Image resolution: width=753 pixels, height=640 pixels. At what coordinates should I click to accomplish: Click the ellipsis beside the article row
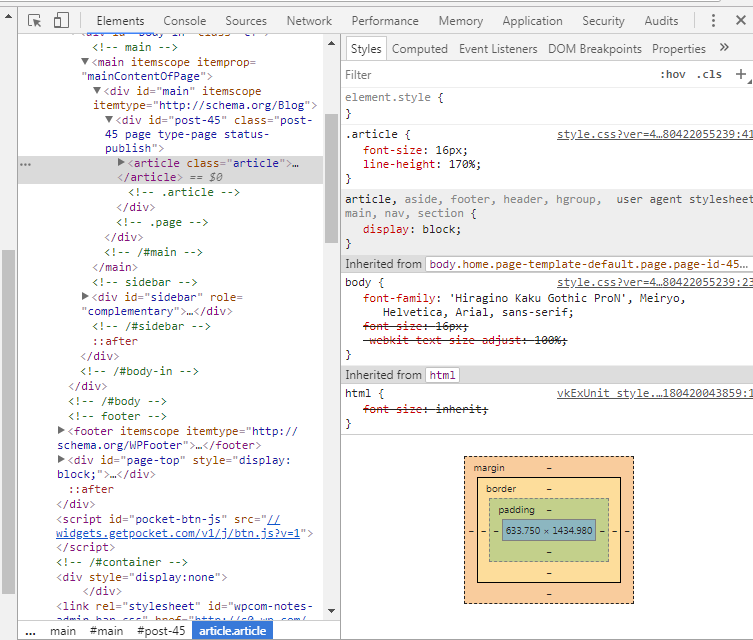tap(25, 164)
